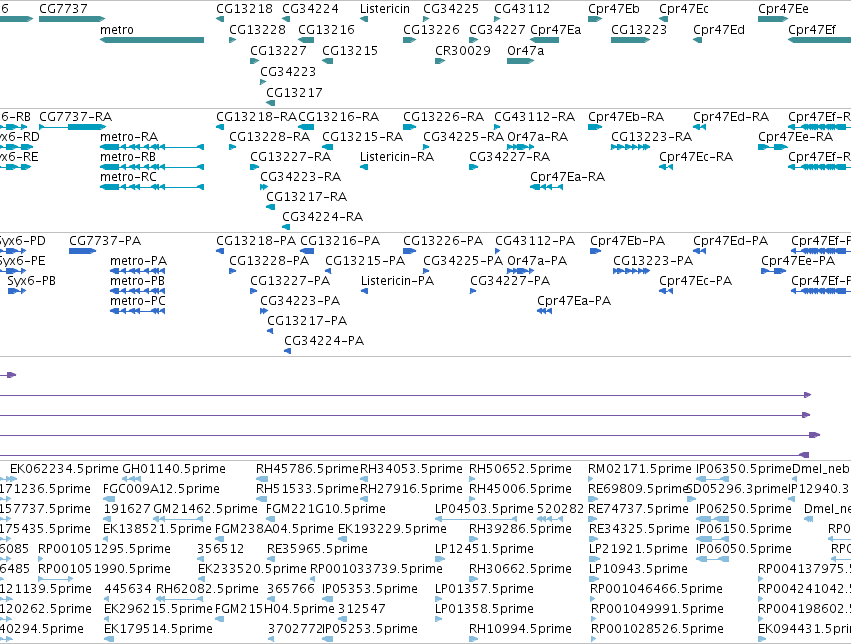Select the LP04503.5prime EST label
Image resolution: width=851 pixels, height=644 pixels.
[485, 509]
